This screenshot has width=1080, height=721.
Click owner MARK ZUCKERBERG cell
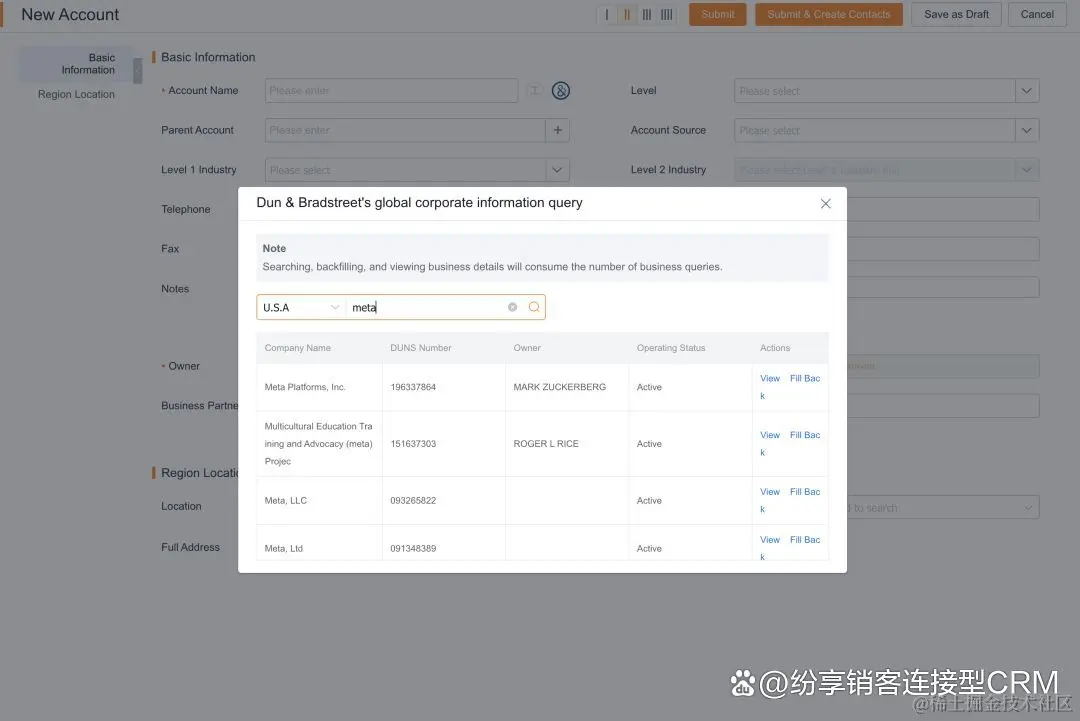click(x=559, y=387)
